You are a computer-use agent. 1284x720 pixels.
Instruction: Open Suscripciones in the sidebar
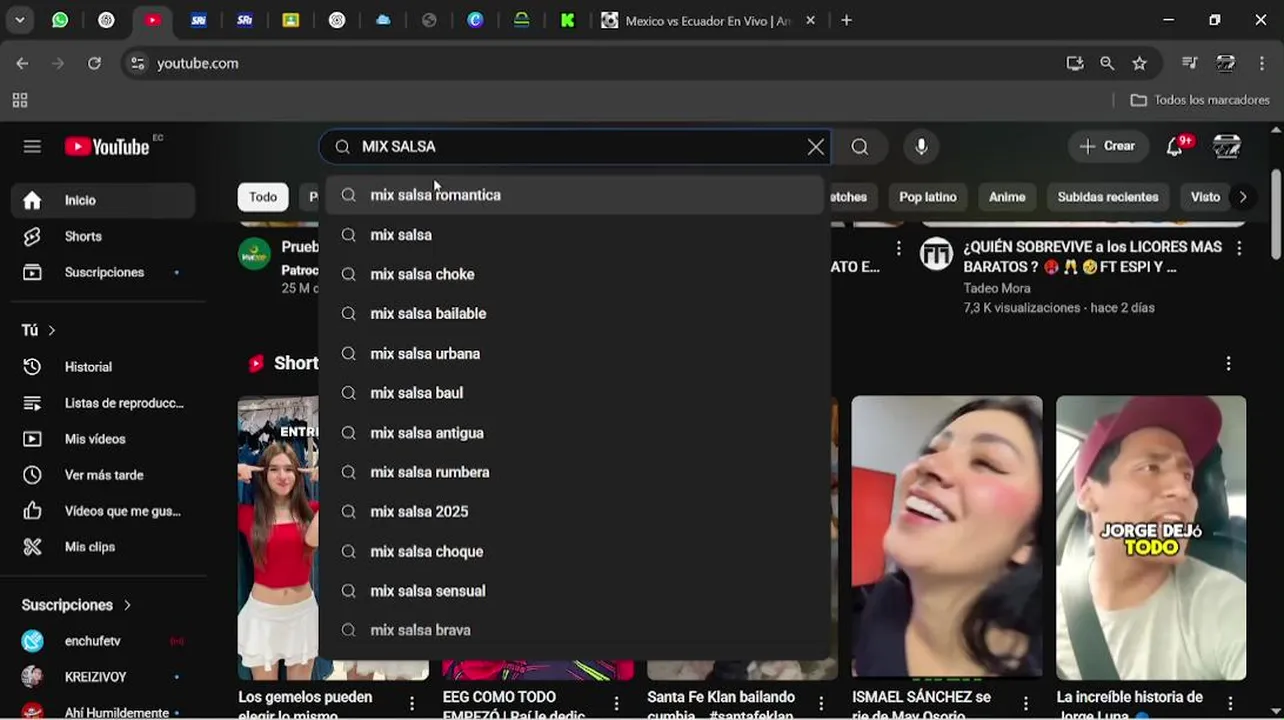[x=103, y=272]
